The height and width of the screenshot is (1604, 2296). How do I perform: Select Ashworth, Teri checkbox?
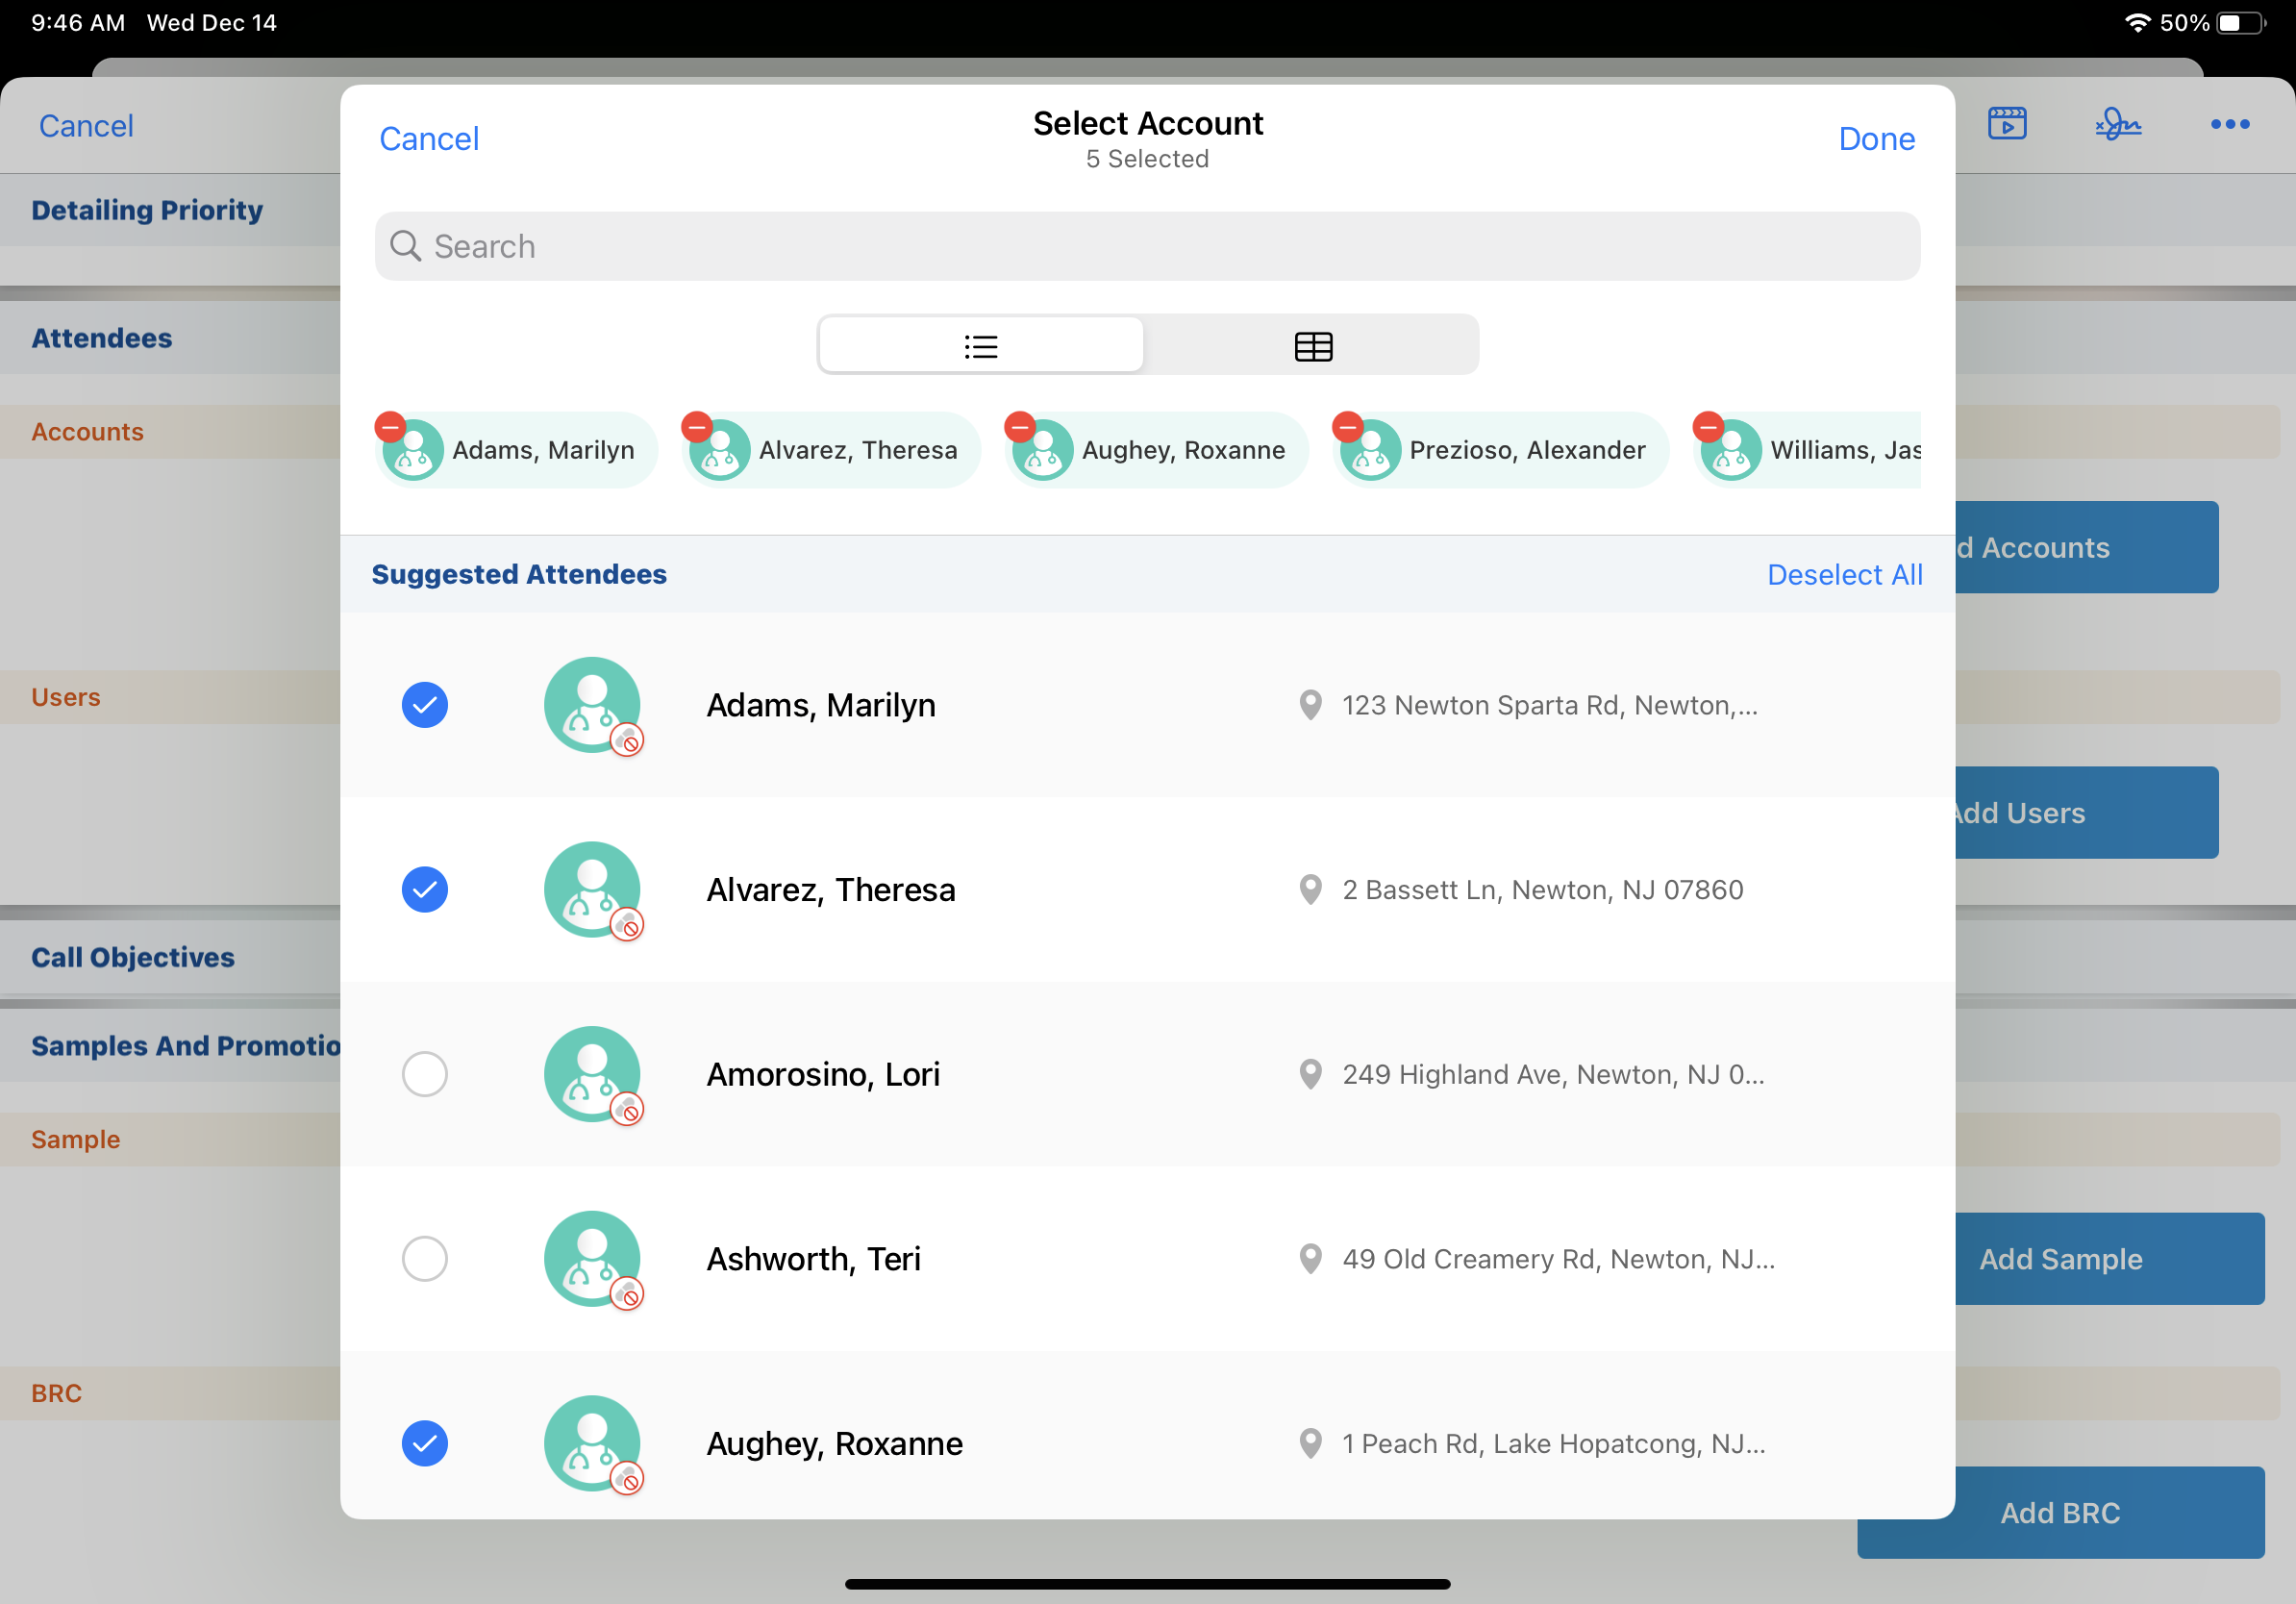424,1258
